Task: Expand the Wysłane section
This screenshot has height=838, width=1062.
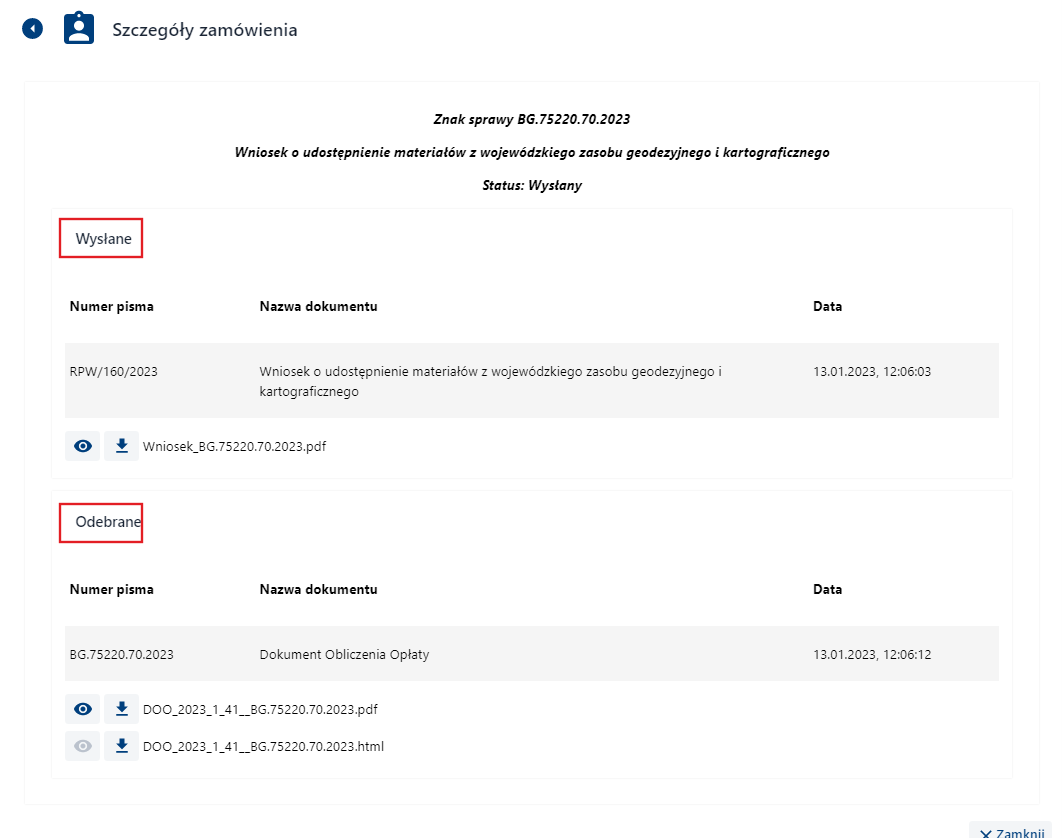Action: [100, 238]
